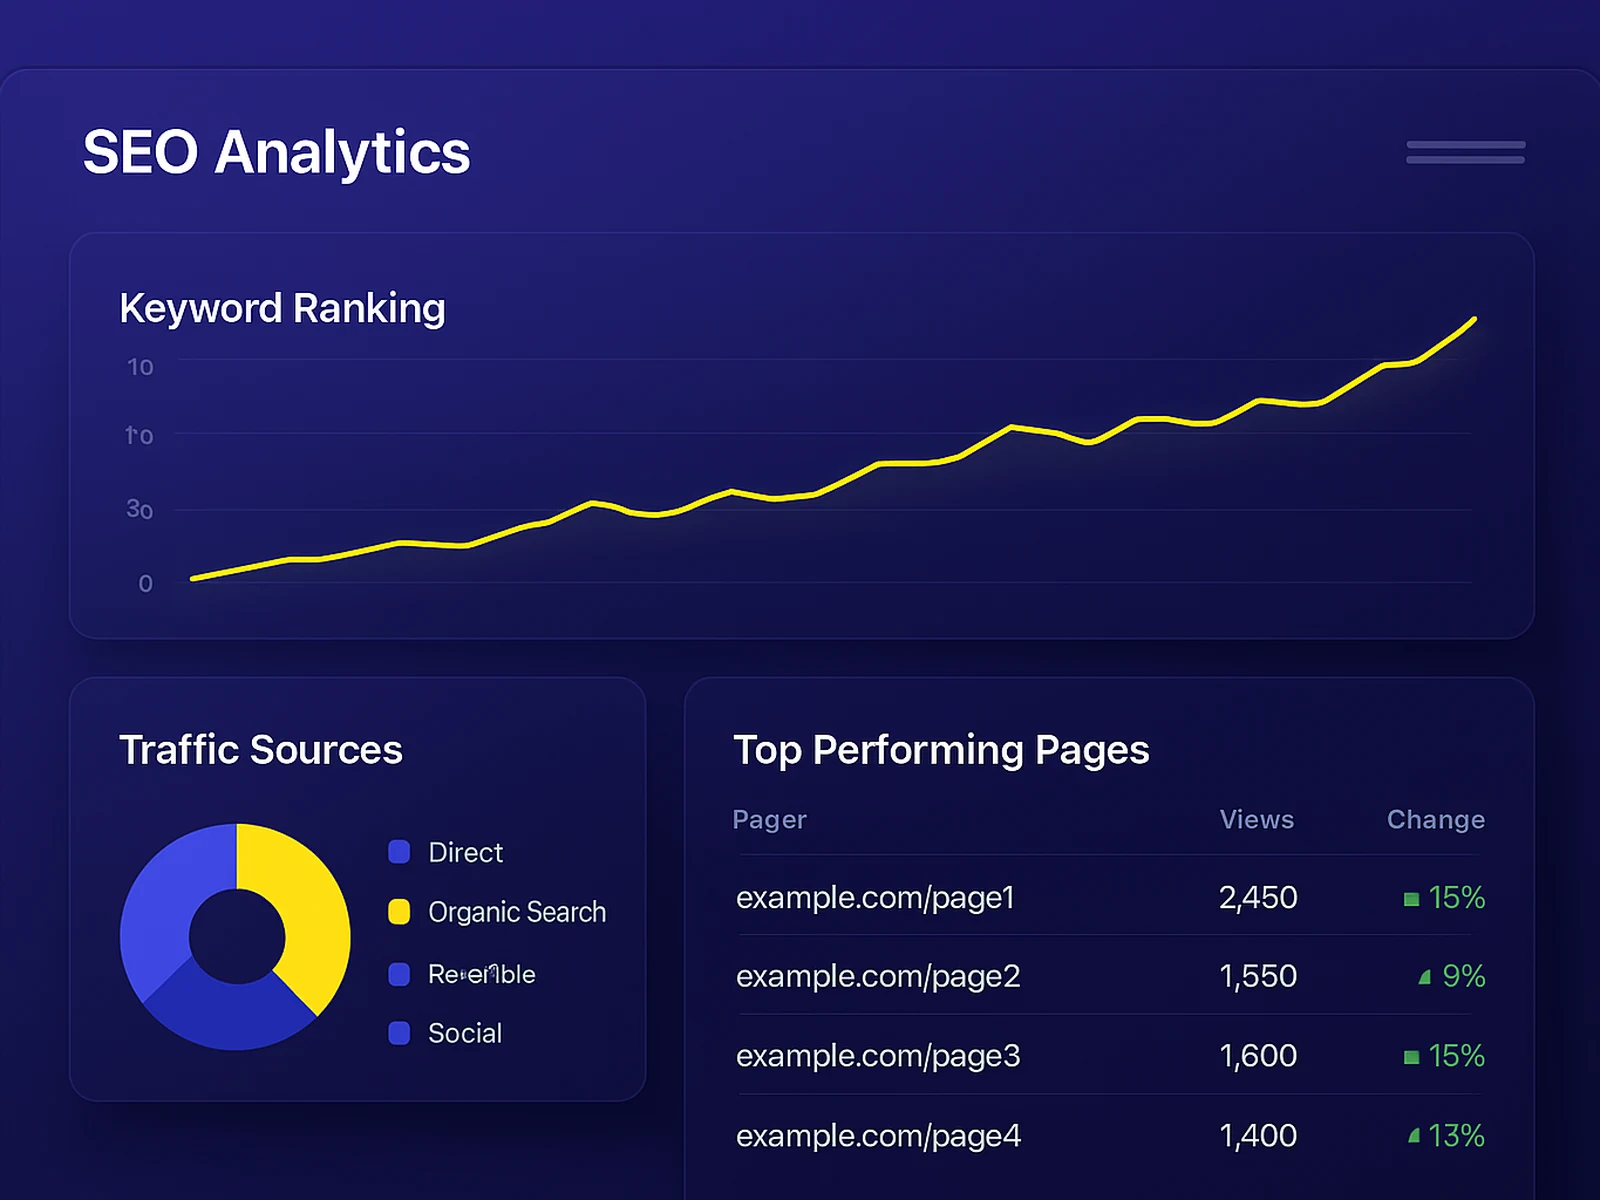1600x1200 pixels.
Task: Open the hamburger menu icon
Action: coord(1464,152)
